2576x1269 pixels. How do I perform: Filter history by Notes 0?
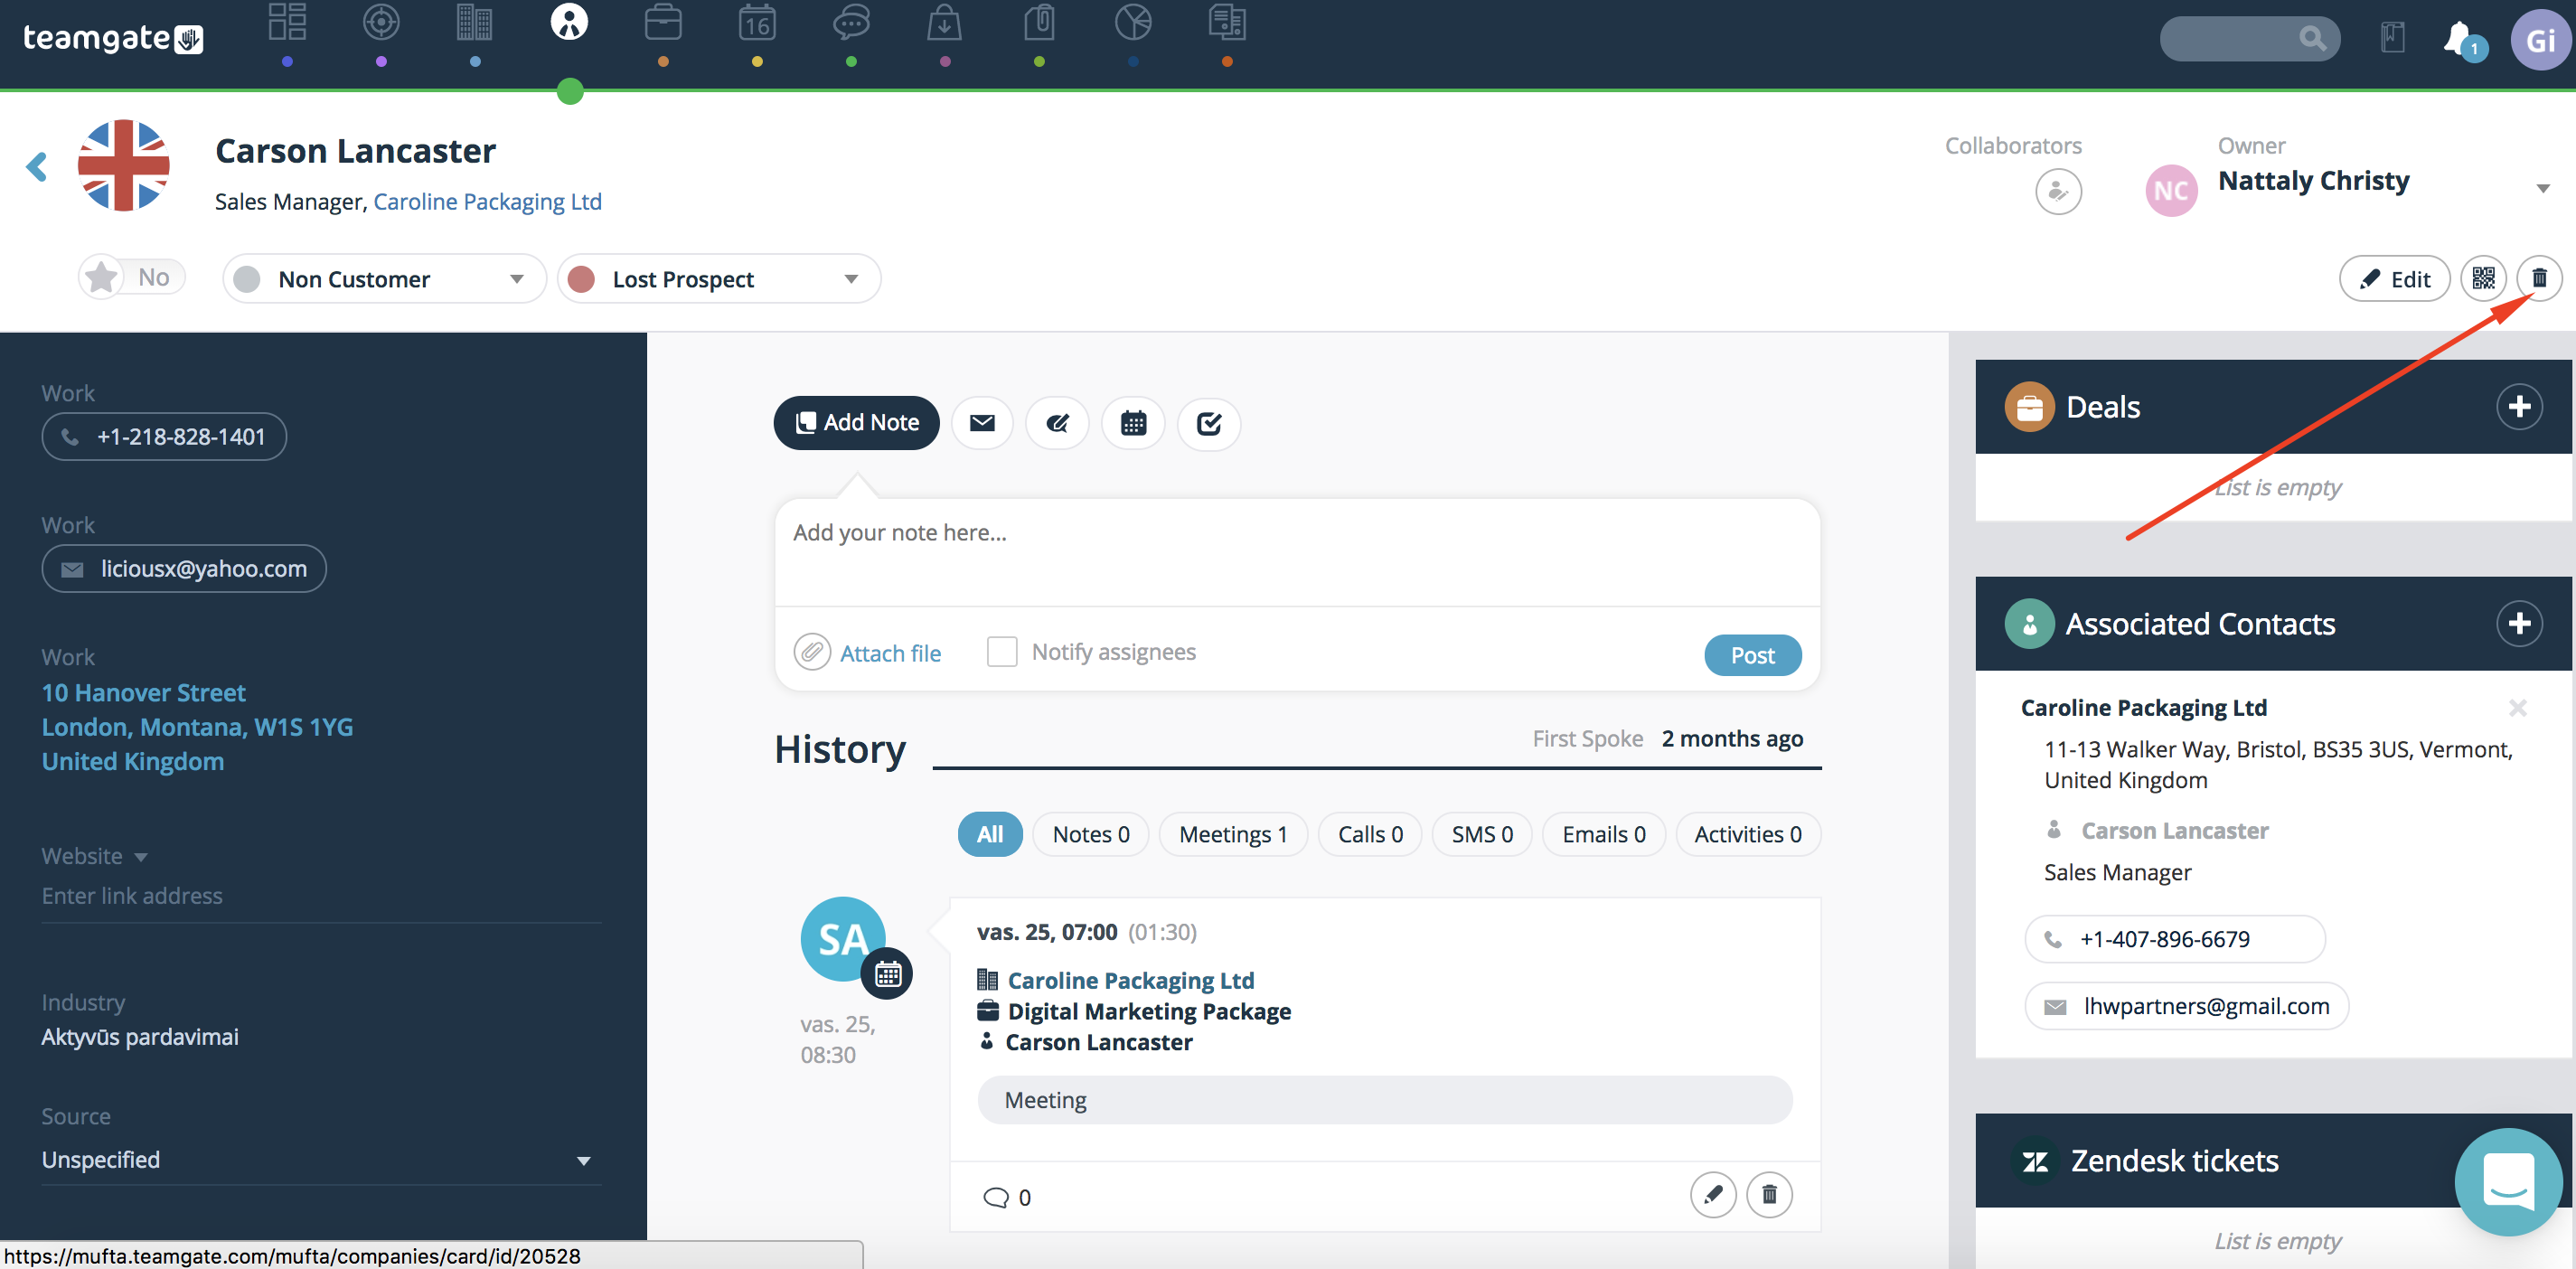(1090, 834)
